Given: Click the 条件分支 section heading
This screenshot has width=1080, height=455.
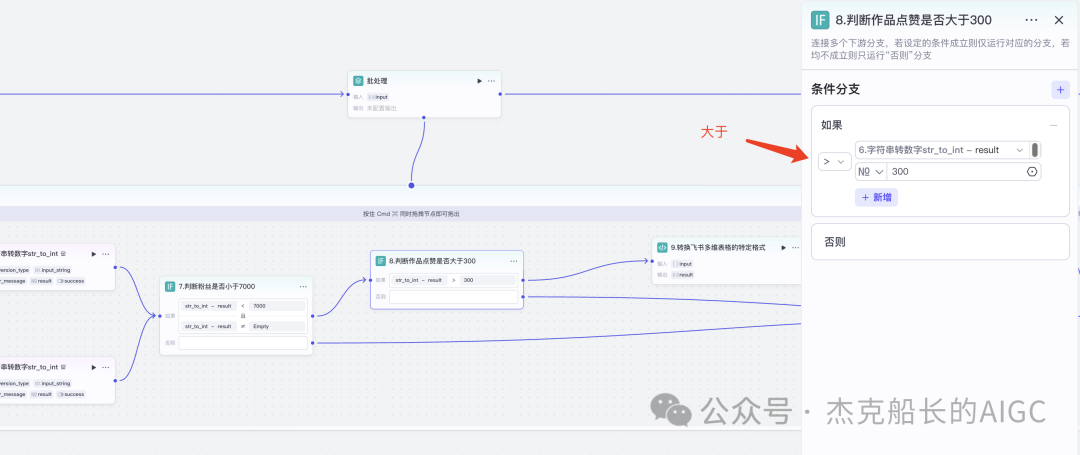Looking at the screenshot, I should [x=835, y=89].
